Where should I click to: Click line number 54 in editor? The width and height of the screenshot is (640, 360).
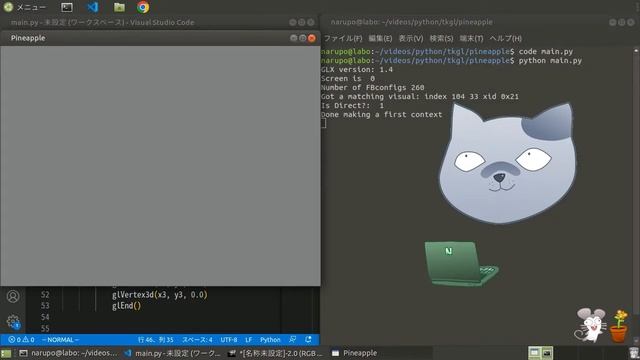click(x=45, y=317)
